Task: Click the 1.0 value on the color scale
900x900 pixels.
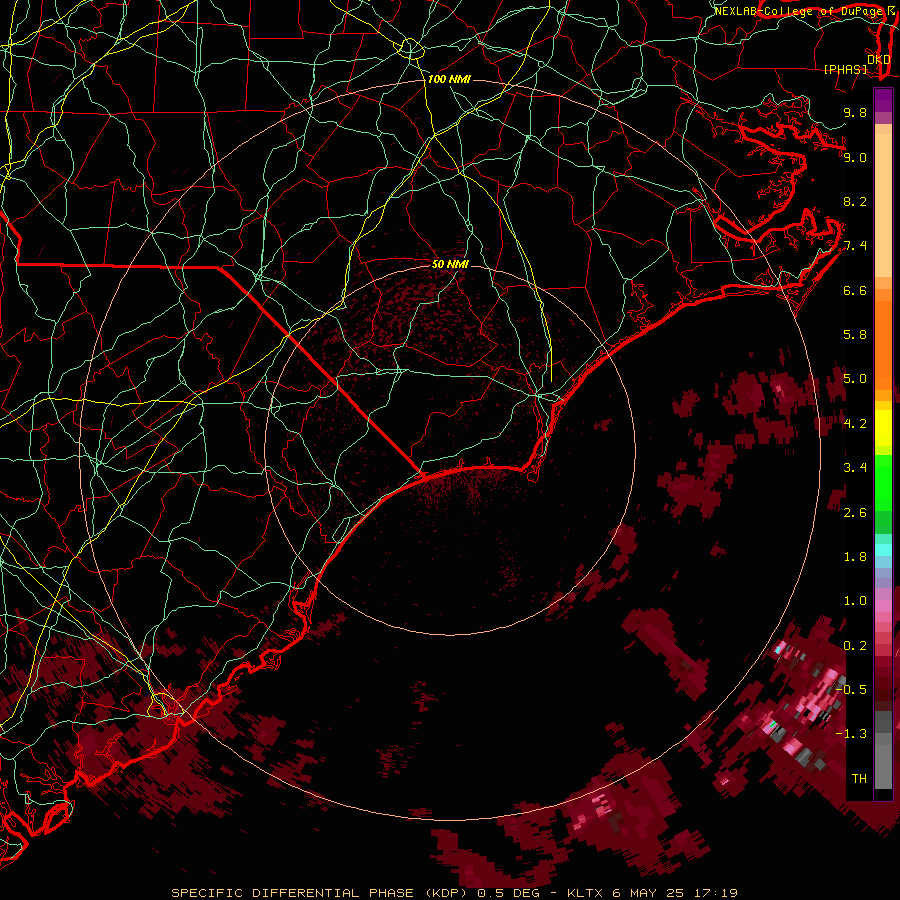Action: click(855, 601)
